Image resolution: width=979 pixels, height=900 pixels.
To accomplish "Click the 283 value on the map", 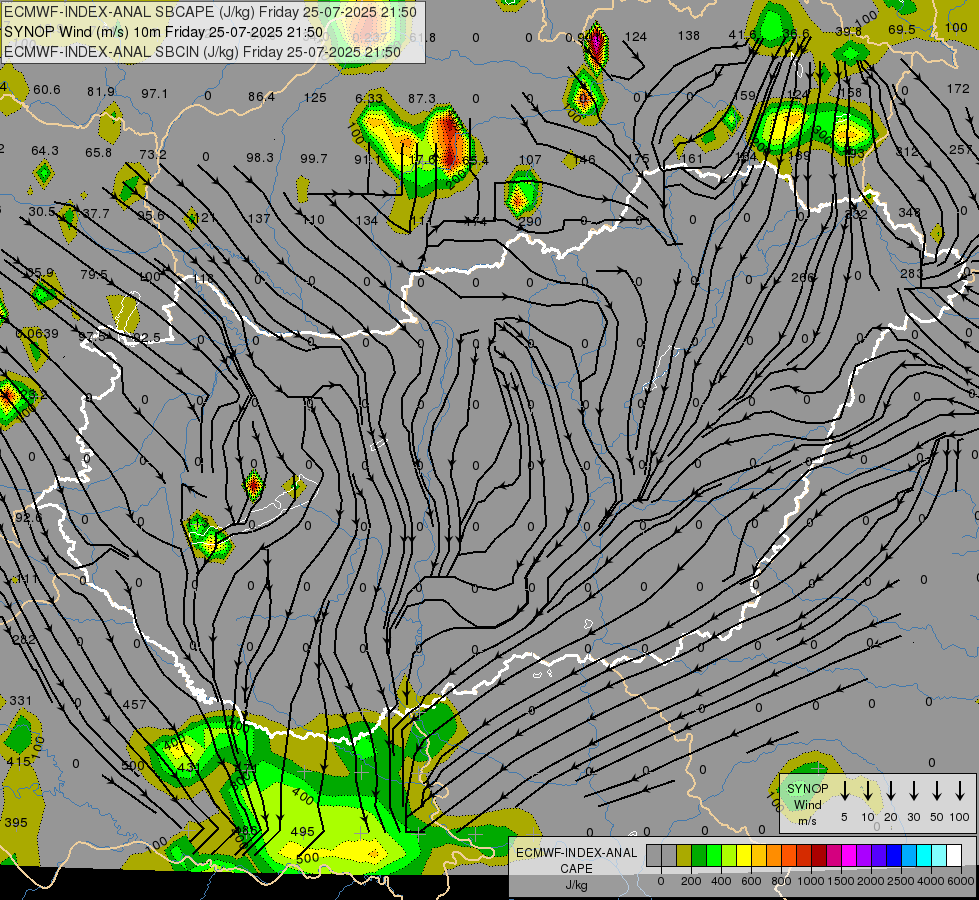I will click(912, 274).
